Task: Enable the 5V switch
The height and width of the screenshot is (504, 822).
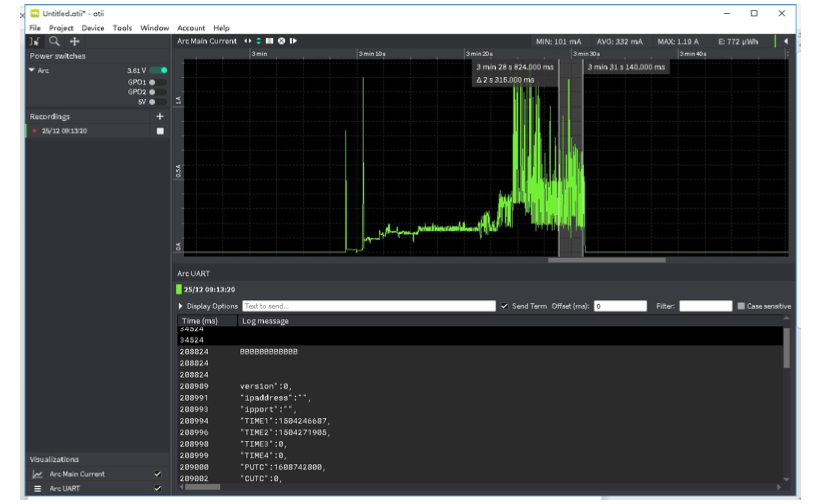Action: coord(158,102)
